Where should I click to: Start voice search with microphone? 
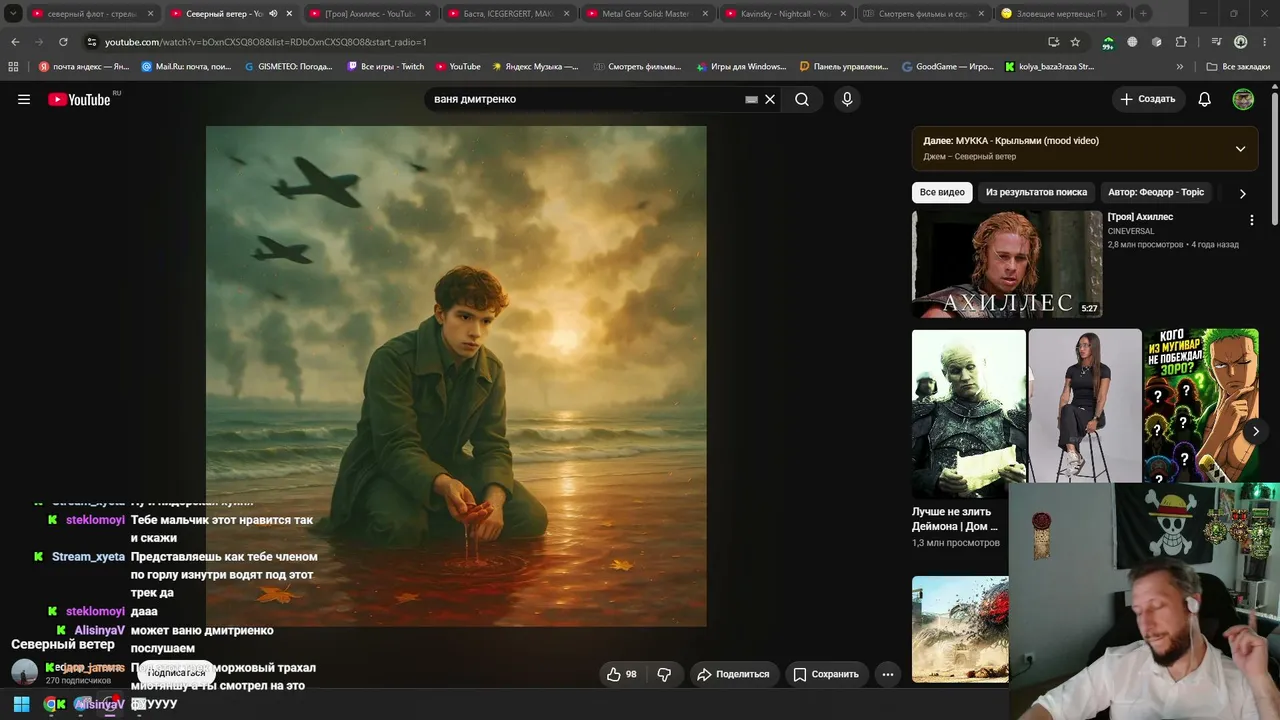[x=847, y=99]
